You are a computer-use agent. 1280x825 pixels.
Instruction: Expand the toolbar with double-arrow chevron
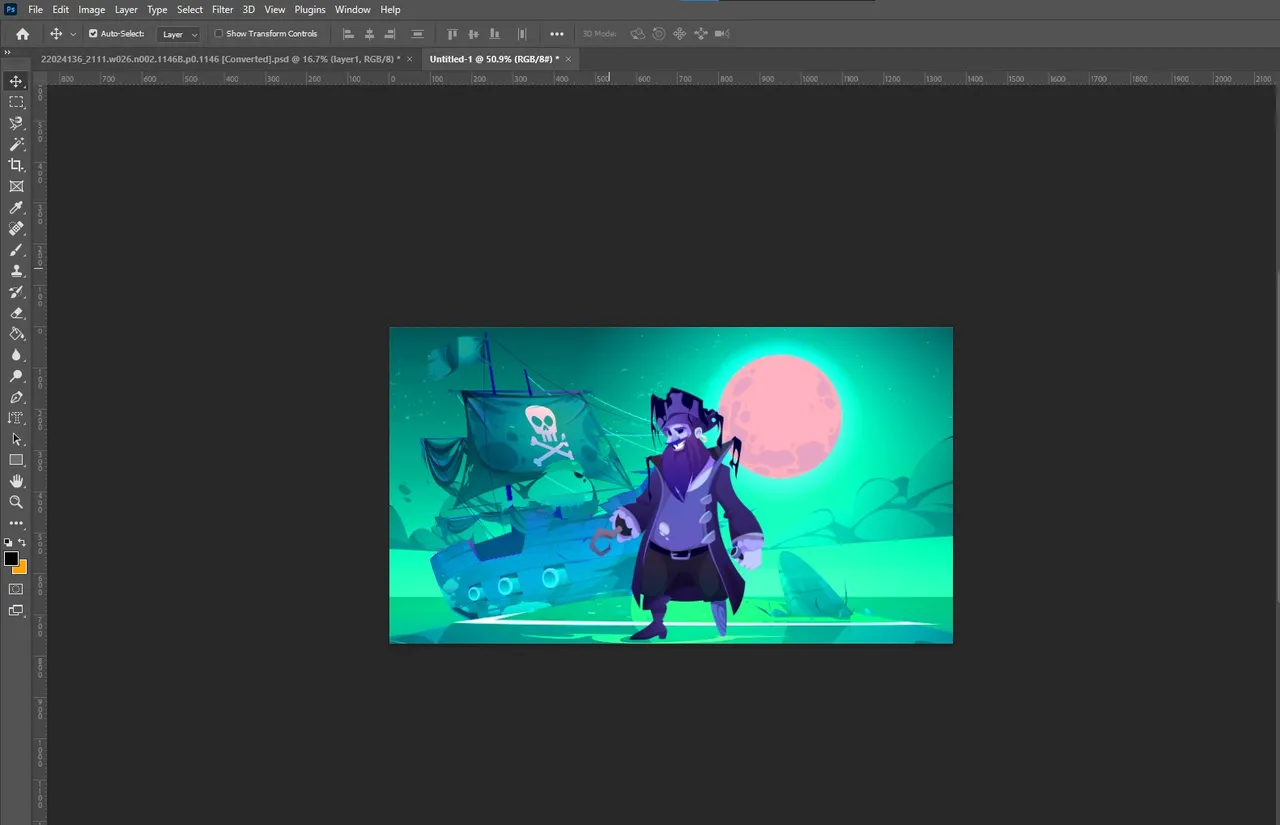[8, 52]
